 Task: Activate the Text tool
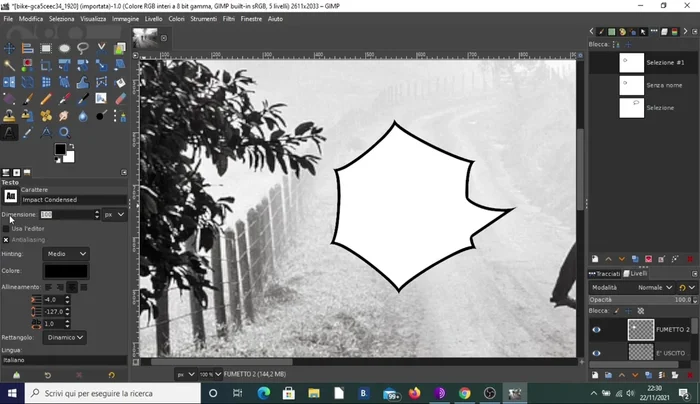(9, 132)
